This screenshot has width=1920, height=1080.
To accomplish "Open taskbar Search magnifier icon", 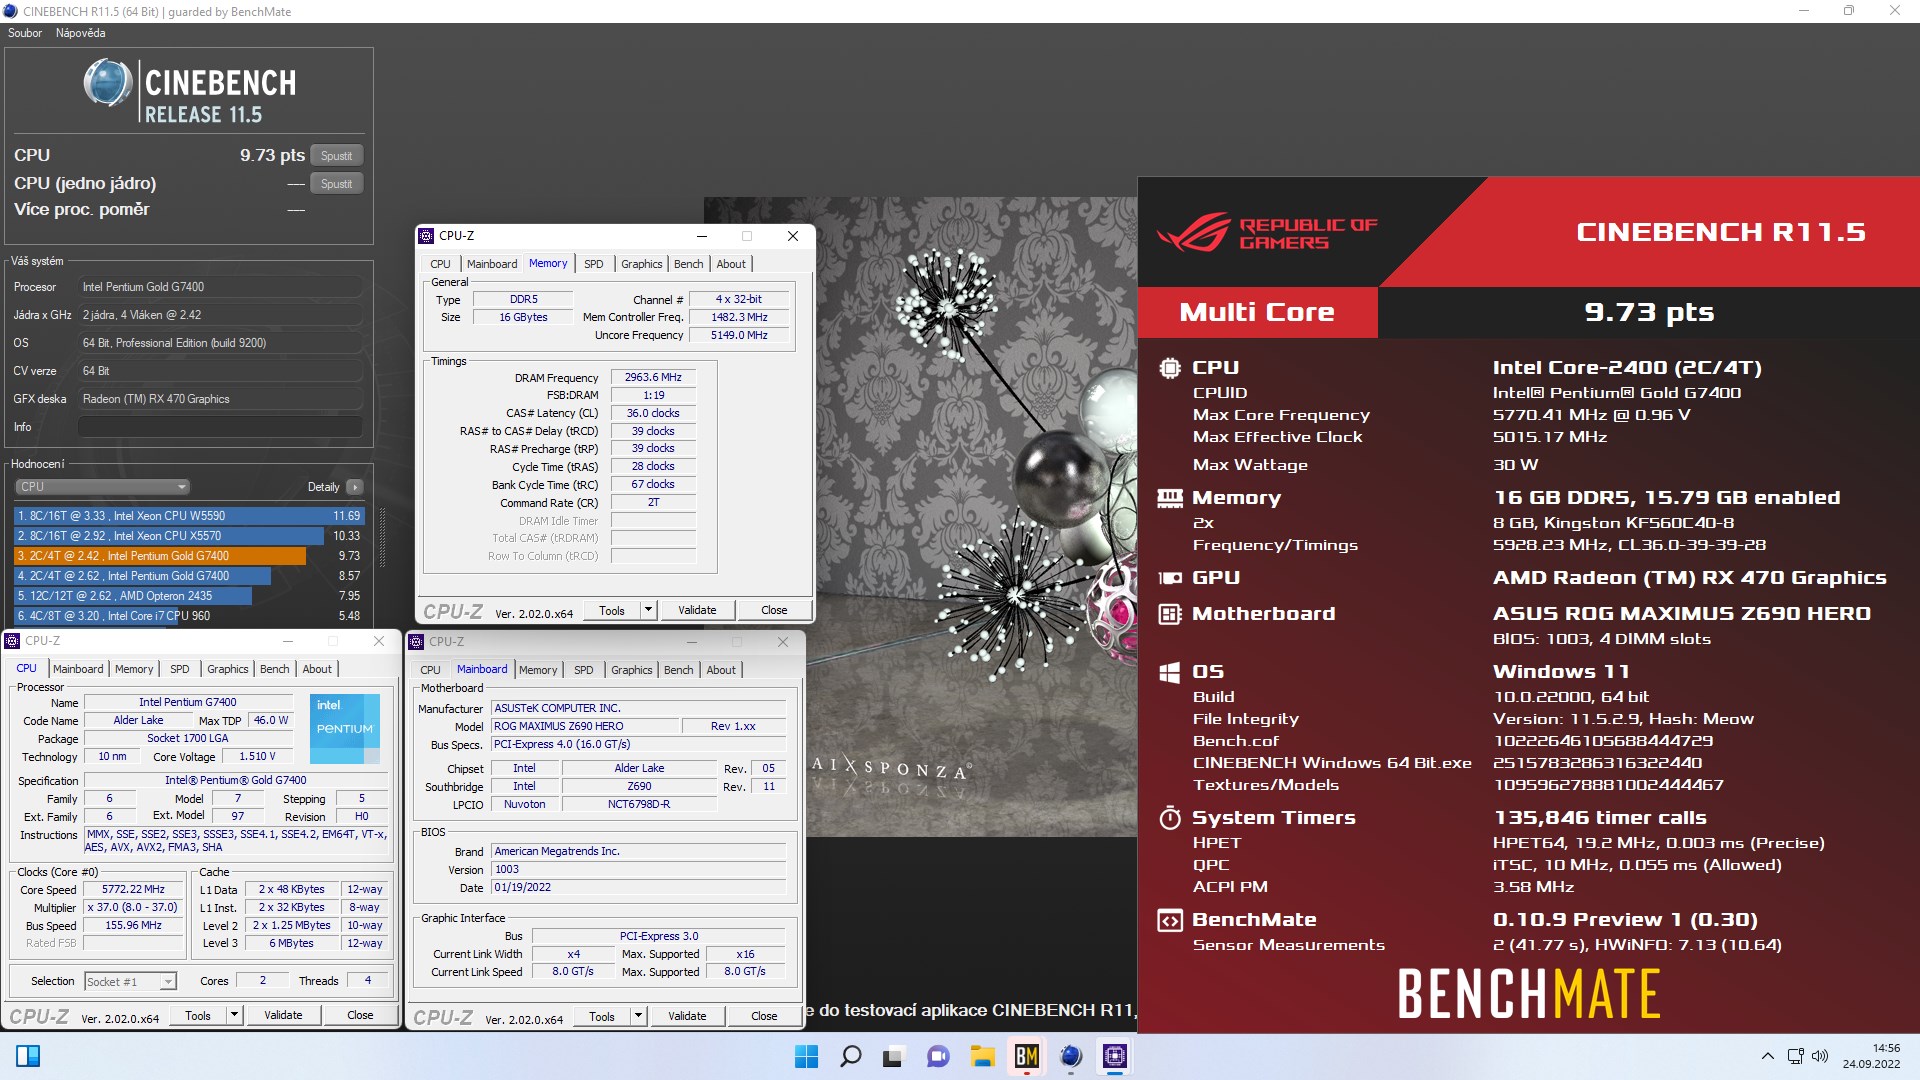I will pyautogui.click(x=850, y=1056).
